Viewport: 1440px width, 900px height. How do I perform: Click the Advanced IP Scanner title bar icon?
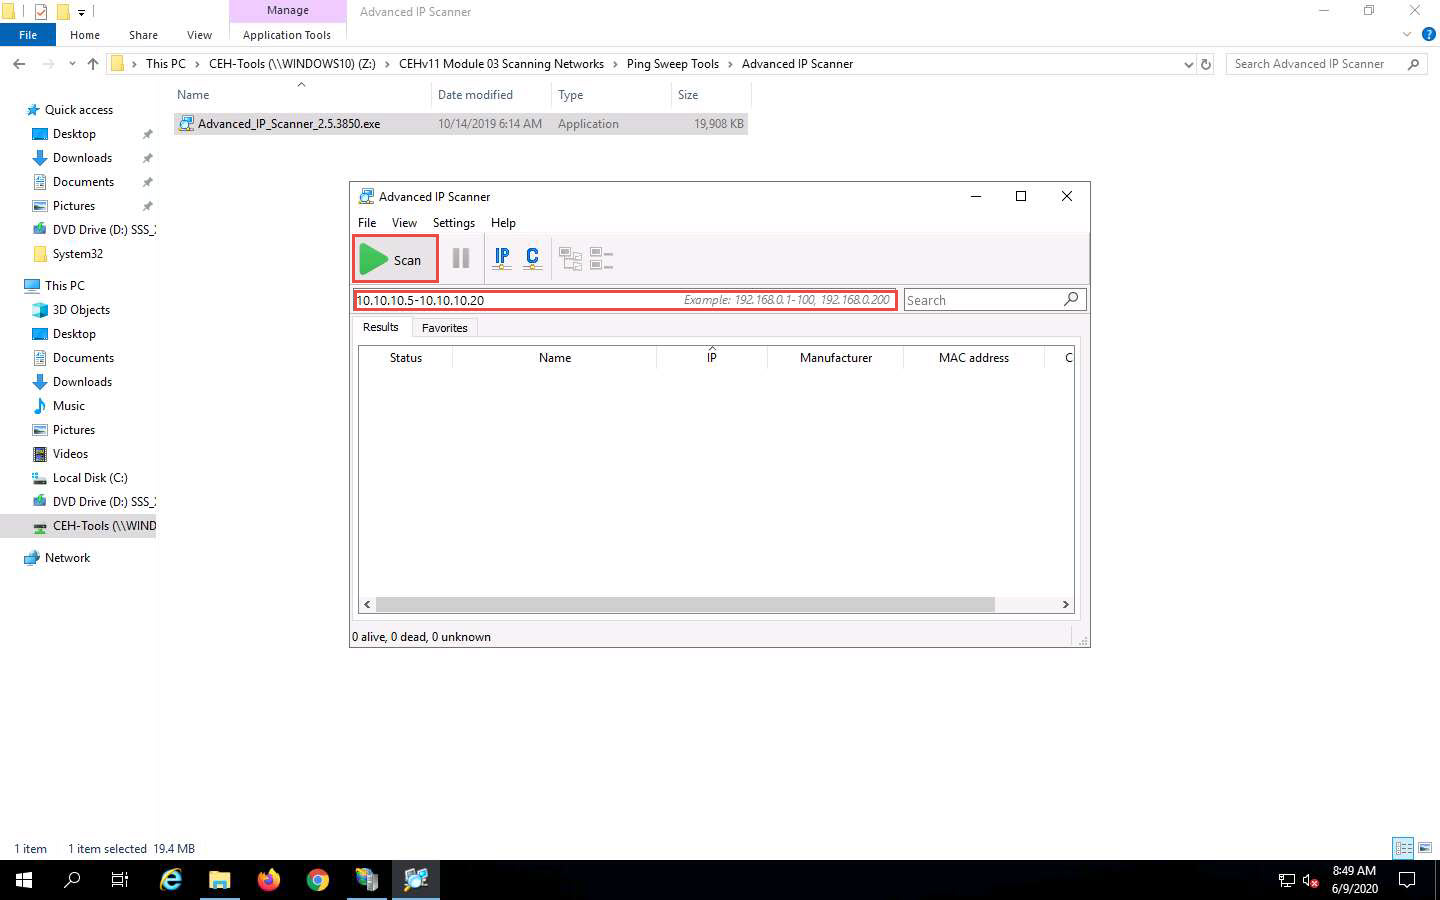pos(366,196)
